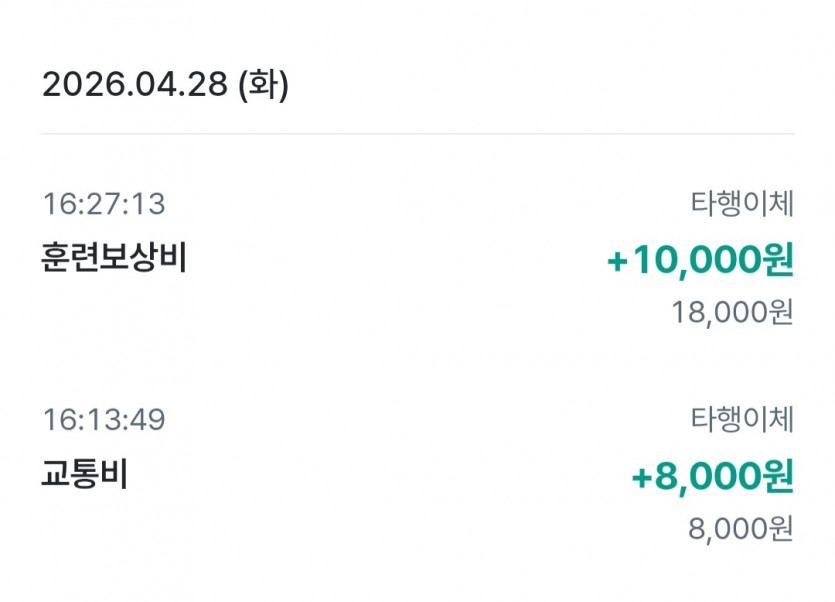
Task: Select the 16:13:49 timestamp
Action: click(x=104, y=420)
